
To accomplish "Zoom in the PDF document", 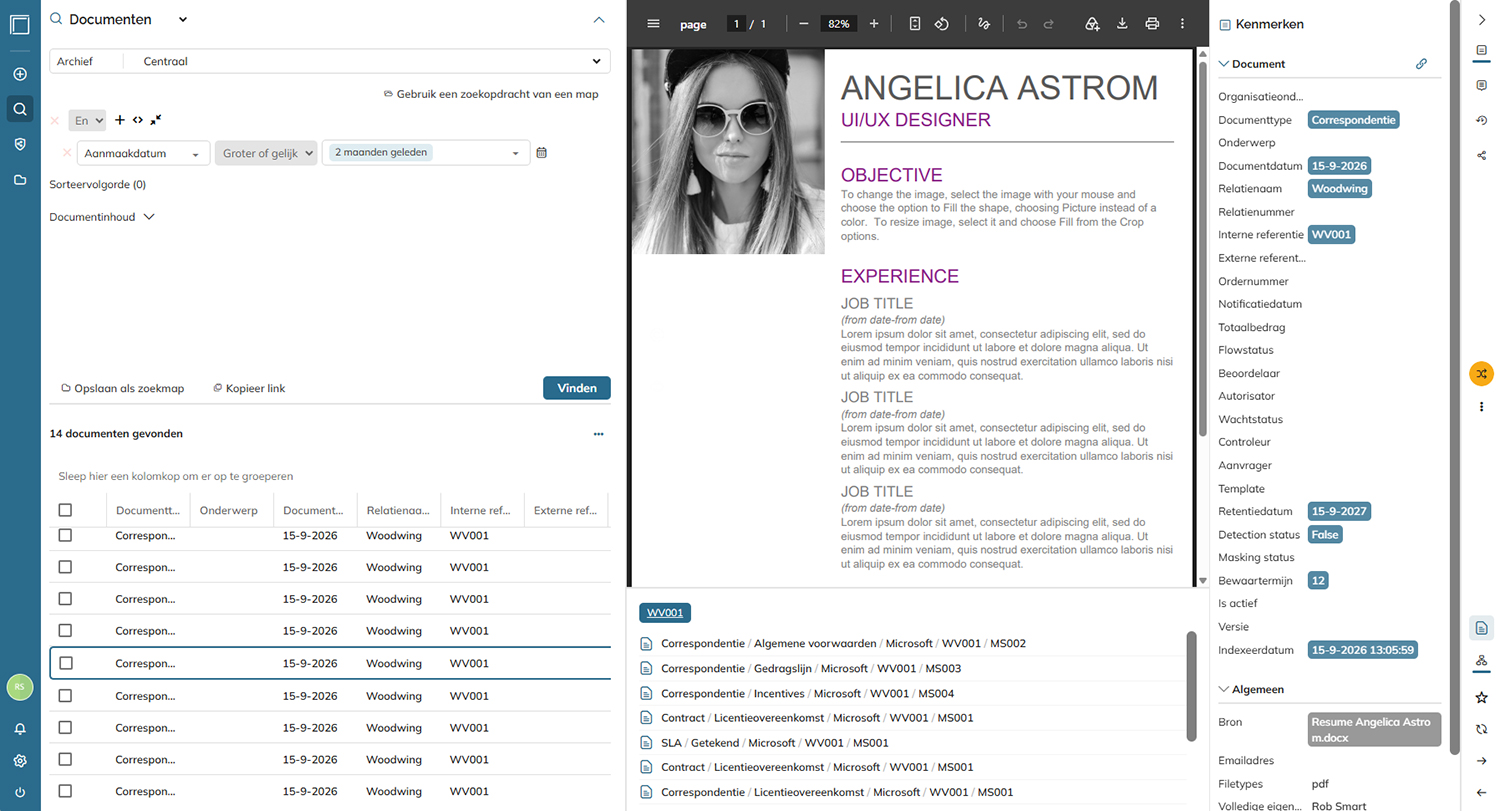I will 874,23.
